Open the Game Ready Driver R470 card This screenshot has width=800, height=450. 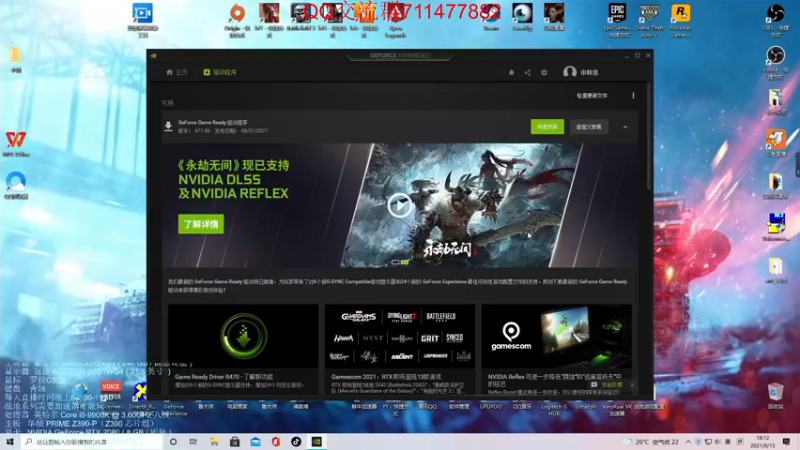(x=243, y=349)
